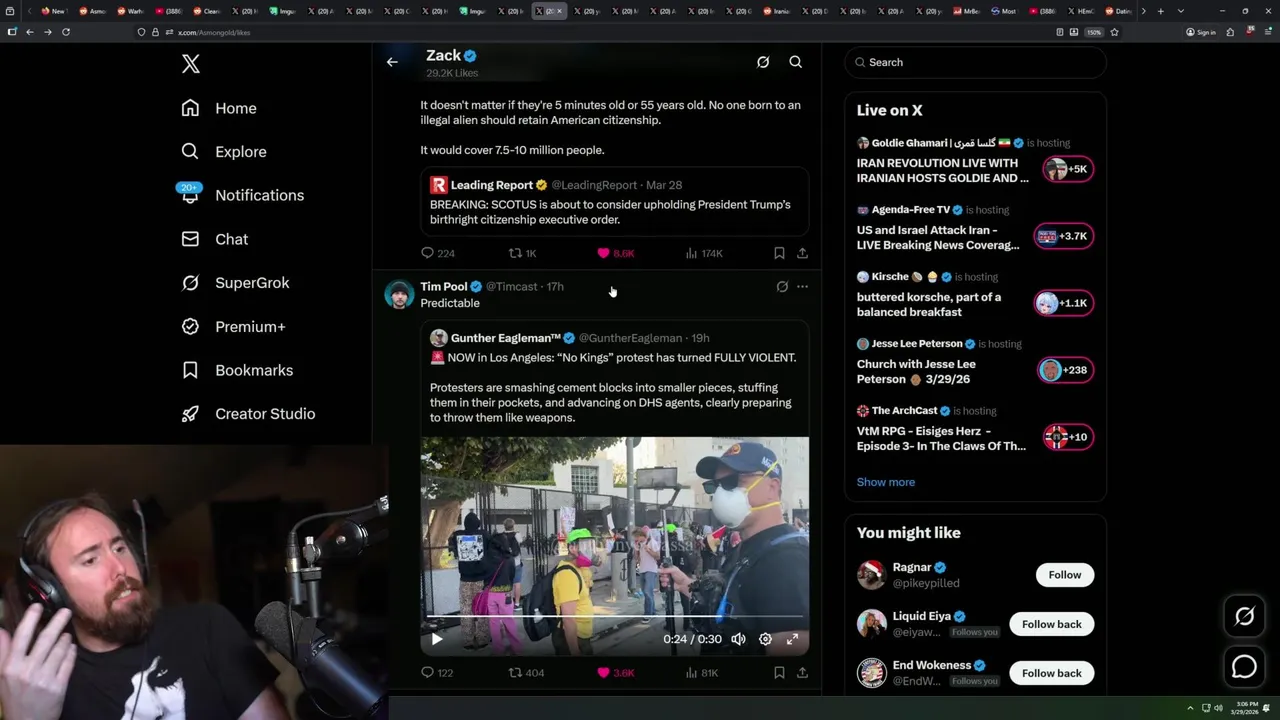The width and height of the screenshot is (1280, 720).
Task: Enter fullscreen on the video
Action: click(792, 639)
